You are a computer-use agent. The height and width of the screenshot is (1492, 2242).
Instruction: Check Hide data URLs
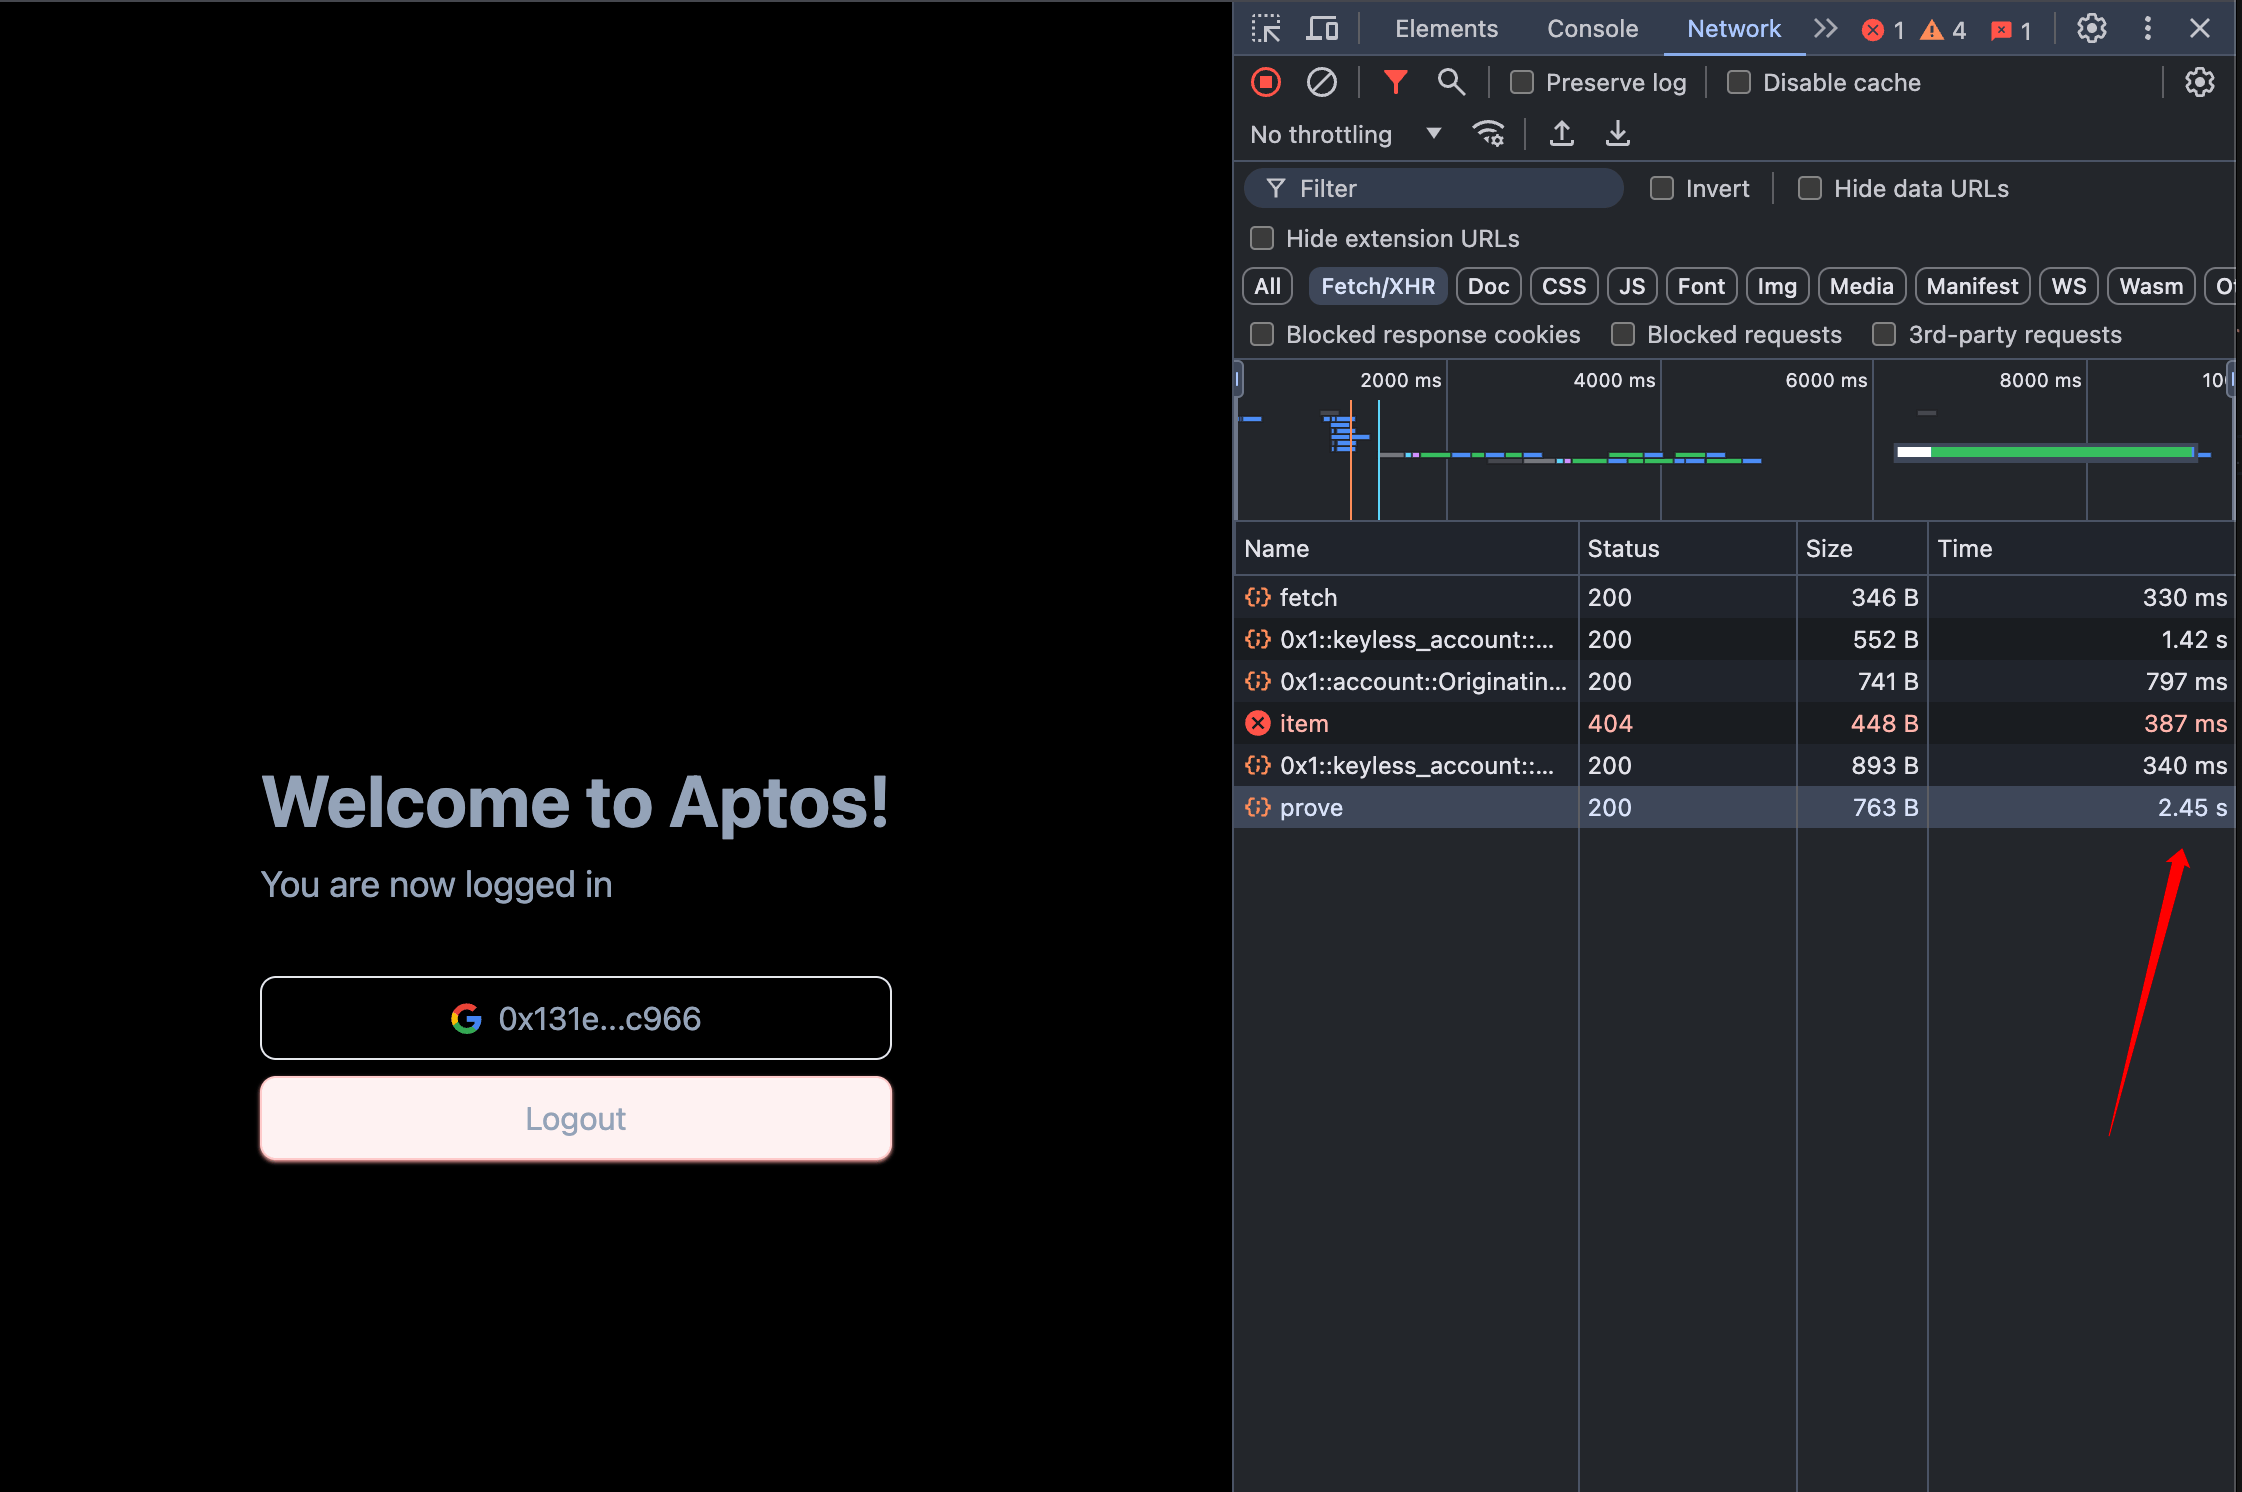pyautogui.click(x=1810, y=188)
